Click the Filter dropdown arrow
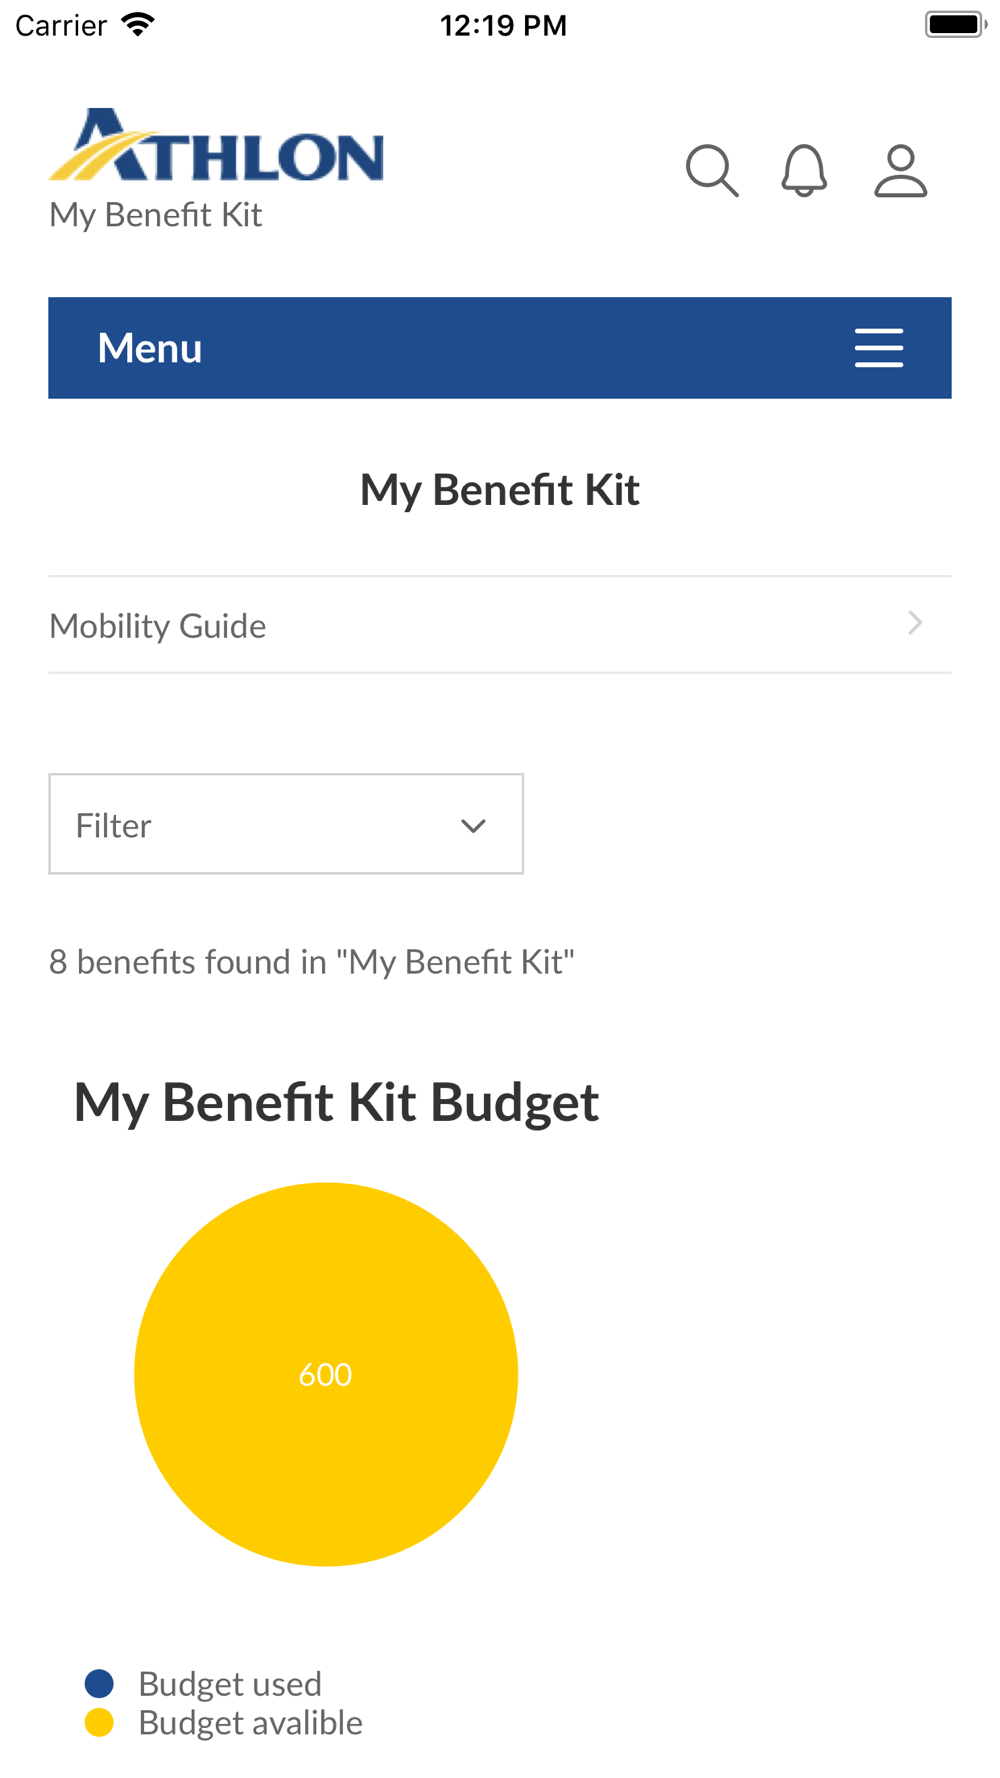Viewport: 1000px width, 1778px height. [473, 826]
